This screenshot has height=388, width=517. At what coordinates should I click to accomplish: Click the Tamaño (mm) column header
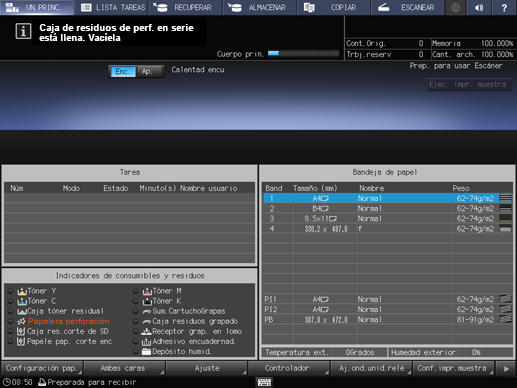tap(315, 188)
